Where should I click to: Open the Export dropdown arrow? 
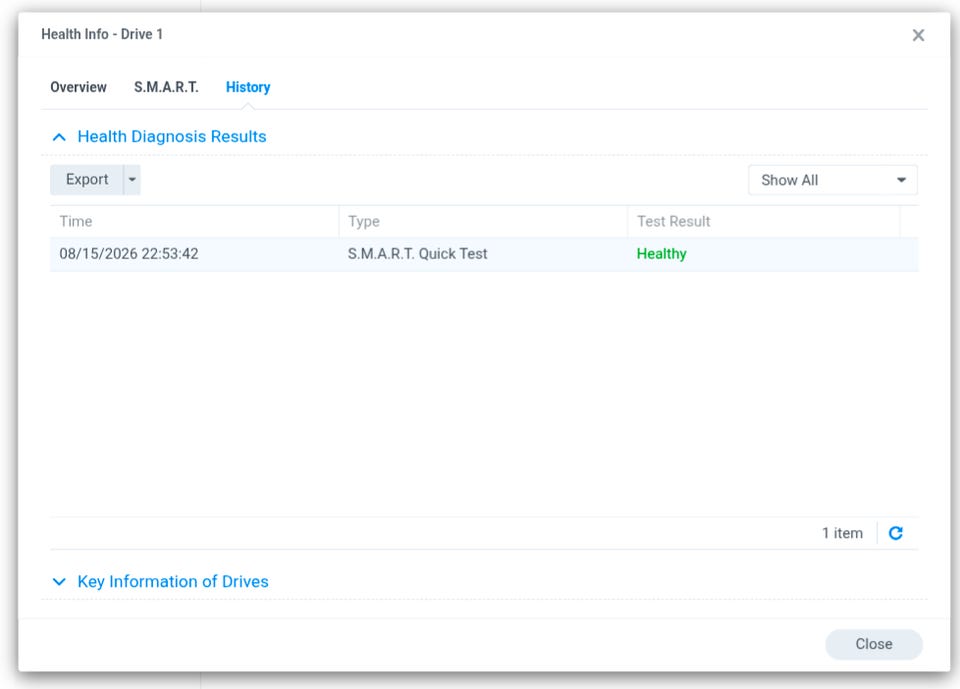(x=132, y=179)
